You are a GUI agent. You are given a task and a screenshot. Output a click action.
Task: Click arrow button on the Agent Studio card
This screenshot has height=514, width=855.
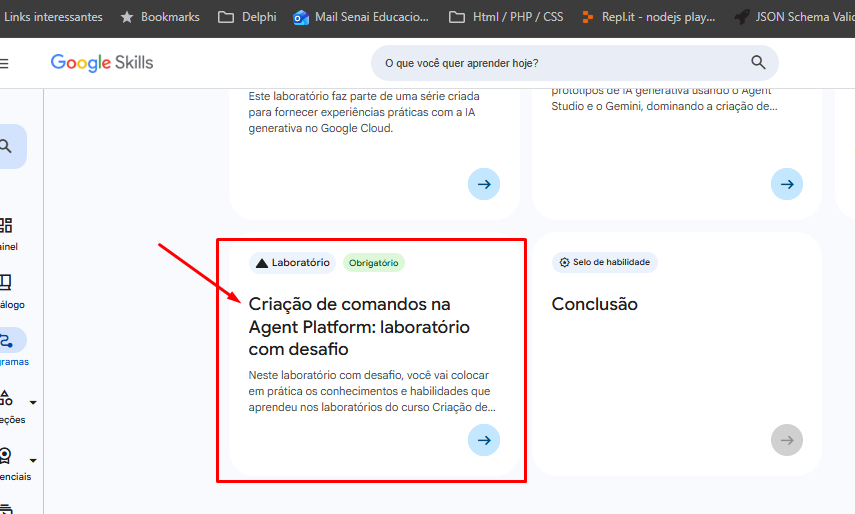(786, 184)
